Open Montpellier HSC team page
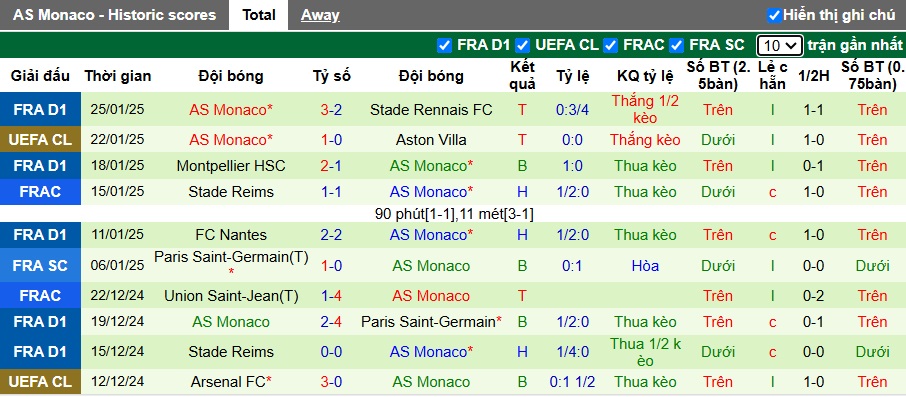906x397 pixels. pos(231,166)
